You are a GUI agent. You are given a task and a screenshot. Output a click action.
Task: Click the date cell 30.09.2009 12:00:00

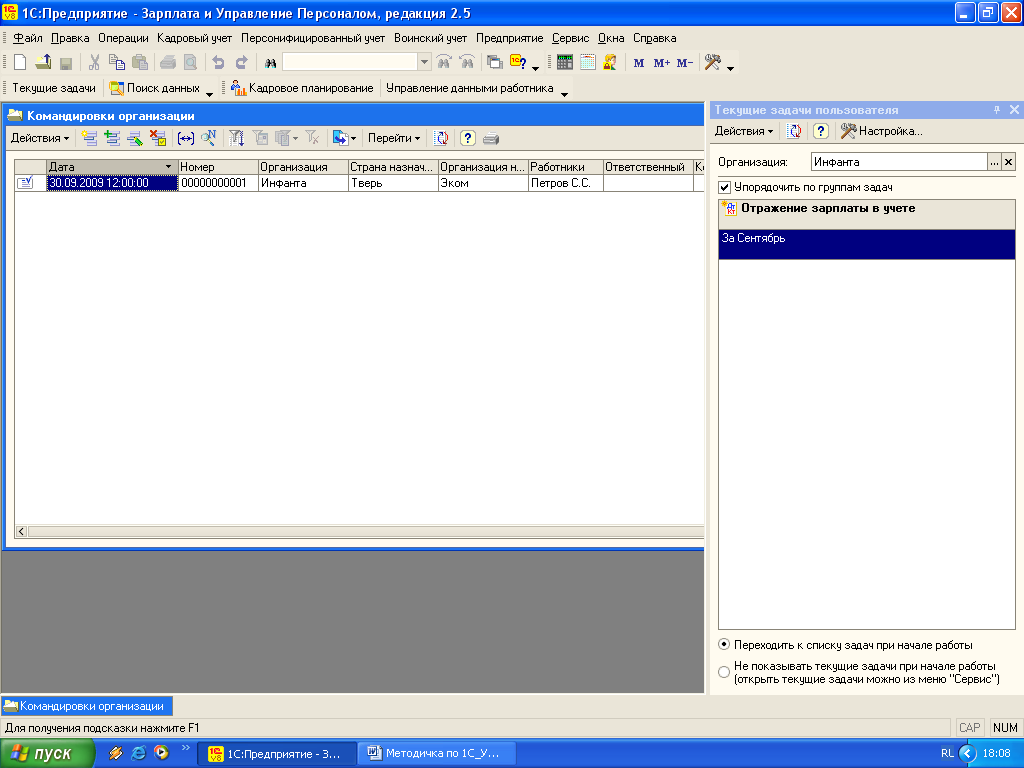(x=112, y=183)
